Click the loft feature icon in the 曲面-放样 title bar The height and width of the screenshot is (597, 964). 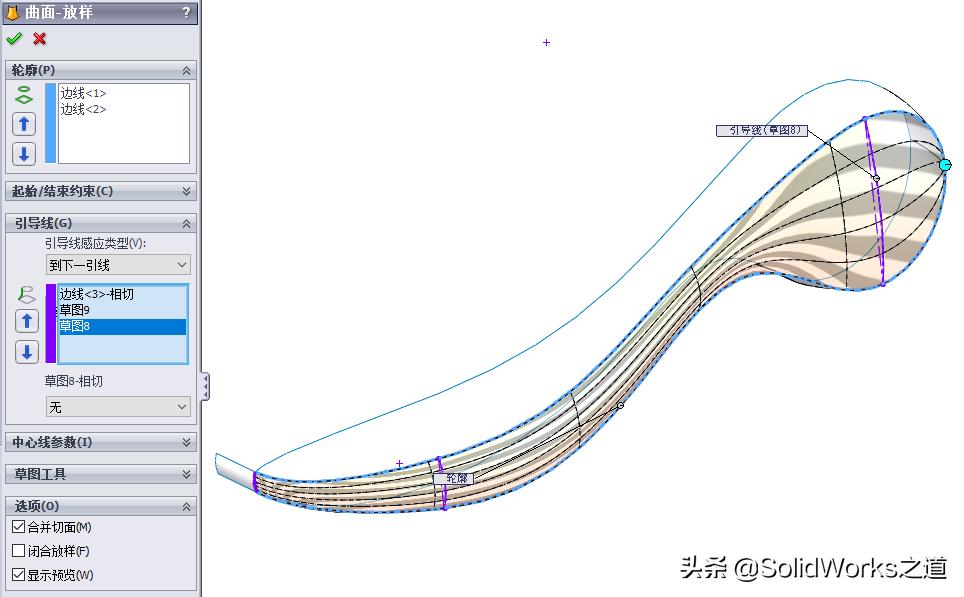point(14,13)
